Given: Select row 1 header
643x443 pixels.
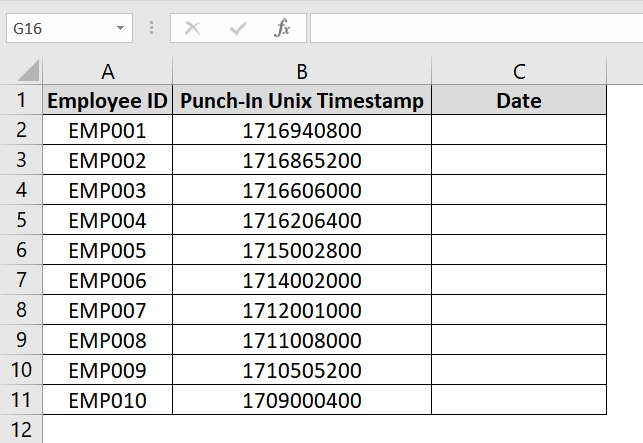Looking at the screenshot, I should point(21,100).
